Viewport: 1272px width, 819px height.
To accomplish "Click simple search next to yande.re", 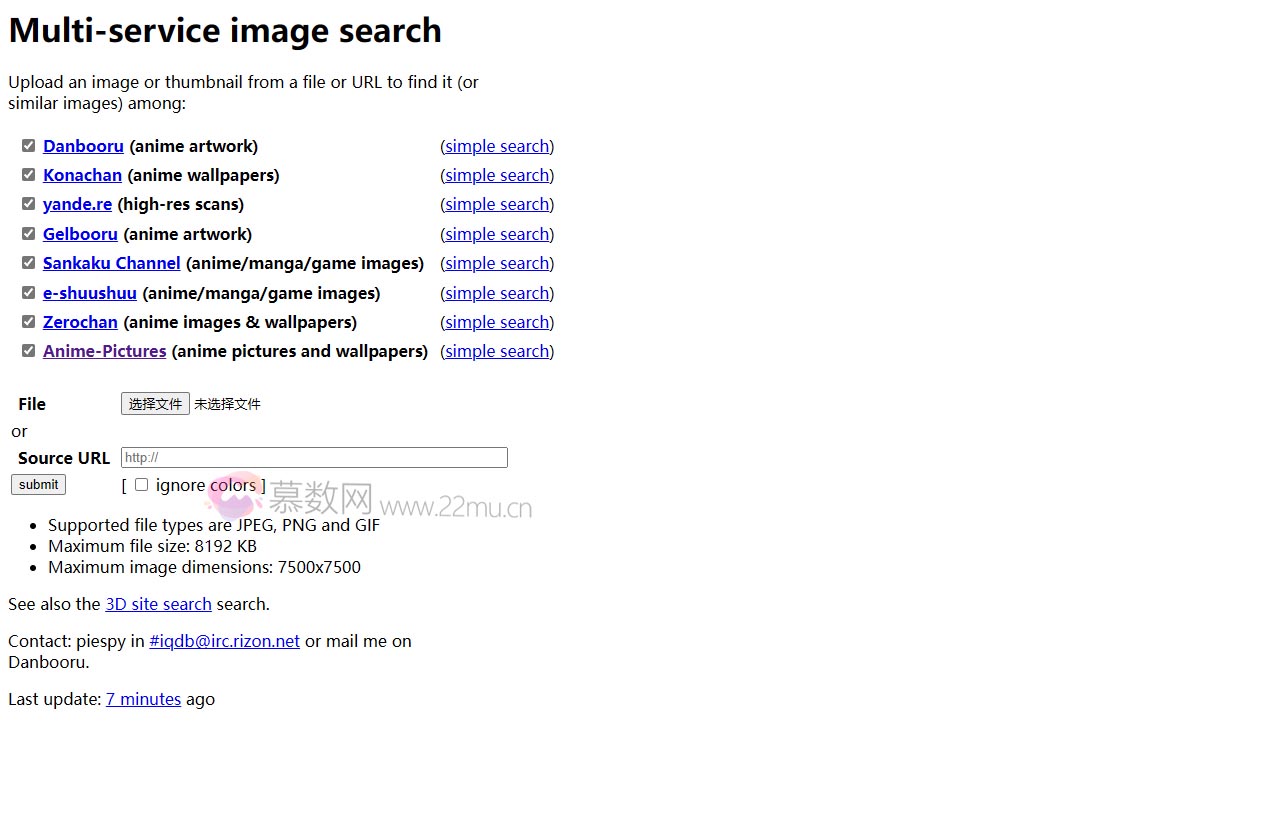I will pos(497,204).
